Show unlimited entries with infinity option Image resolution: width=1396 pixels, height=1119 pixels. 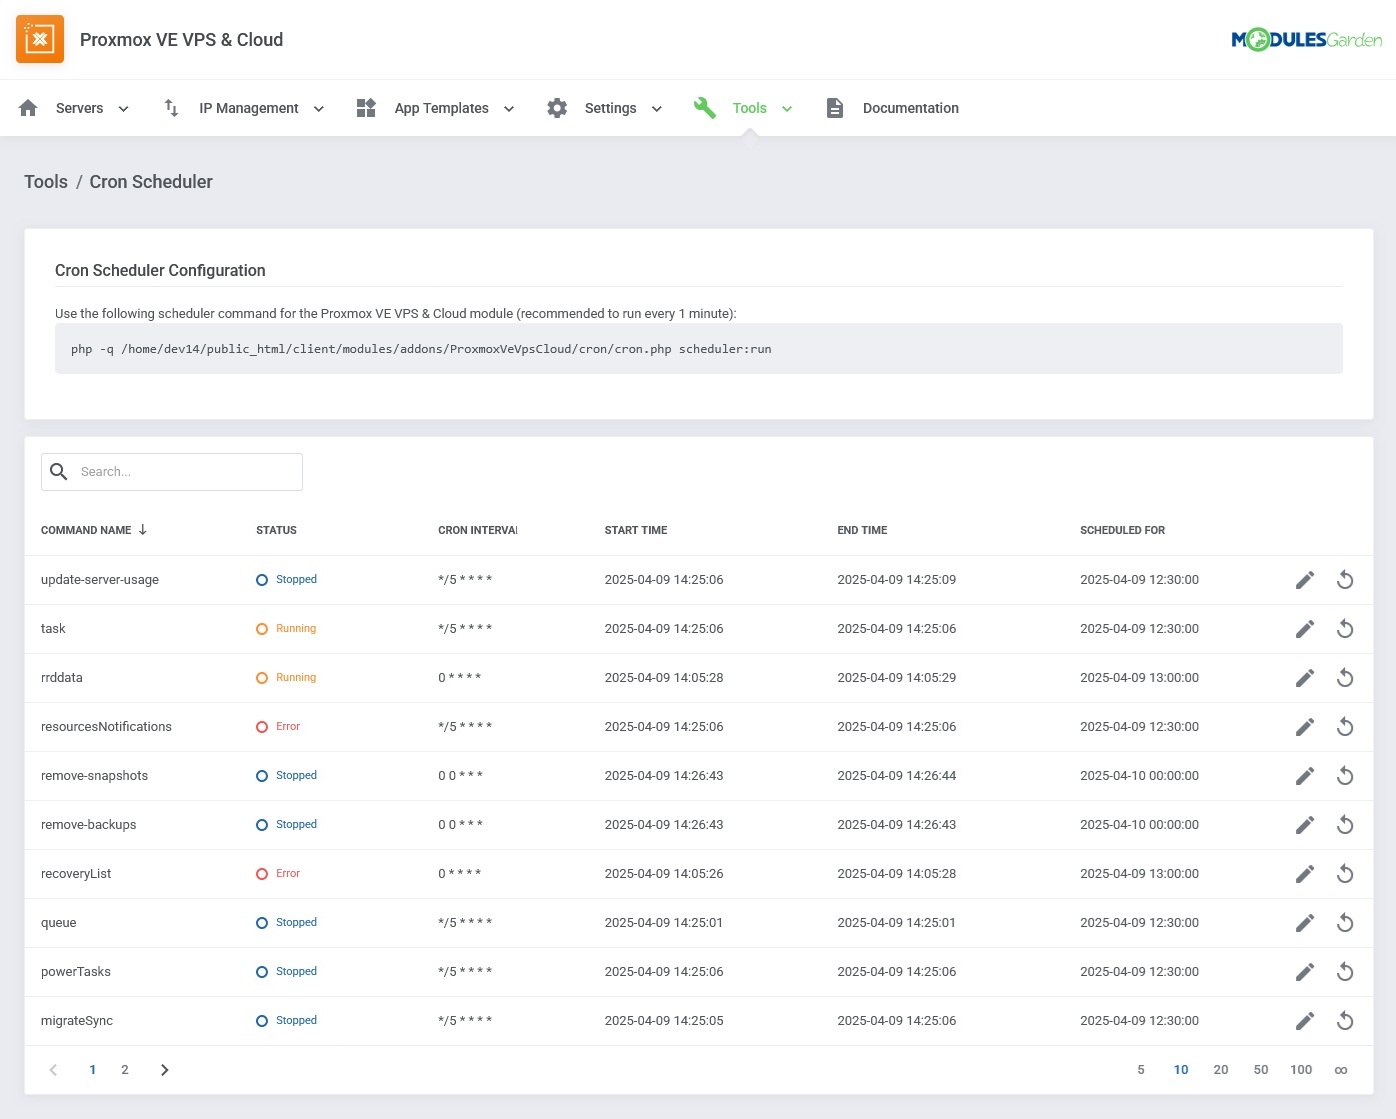click(x=1341, y=1070)
